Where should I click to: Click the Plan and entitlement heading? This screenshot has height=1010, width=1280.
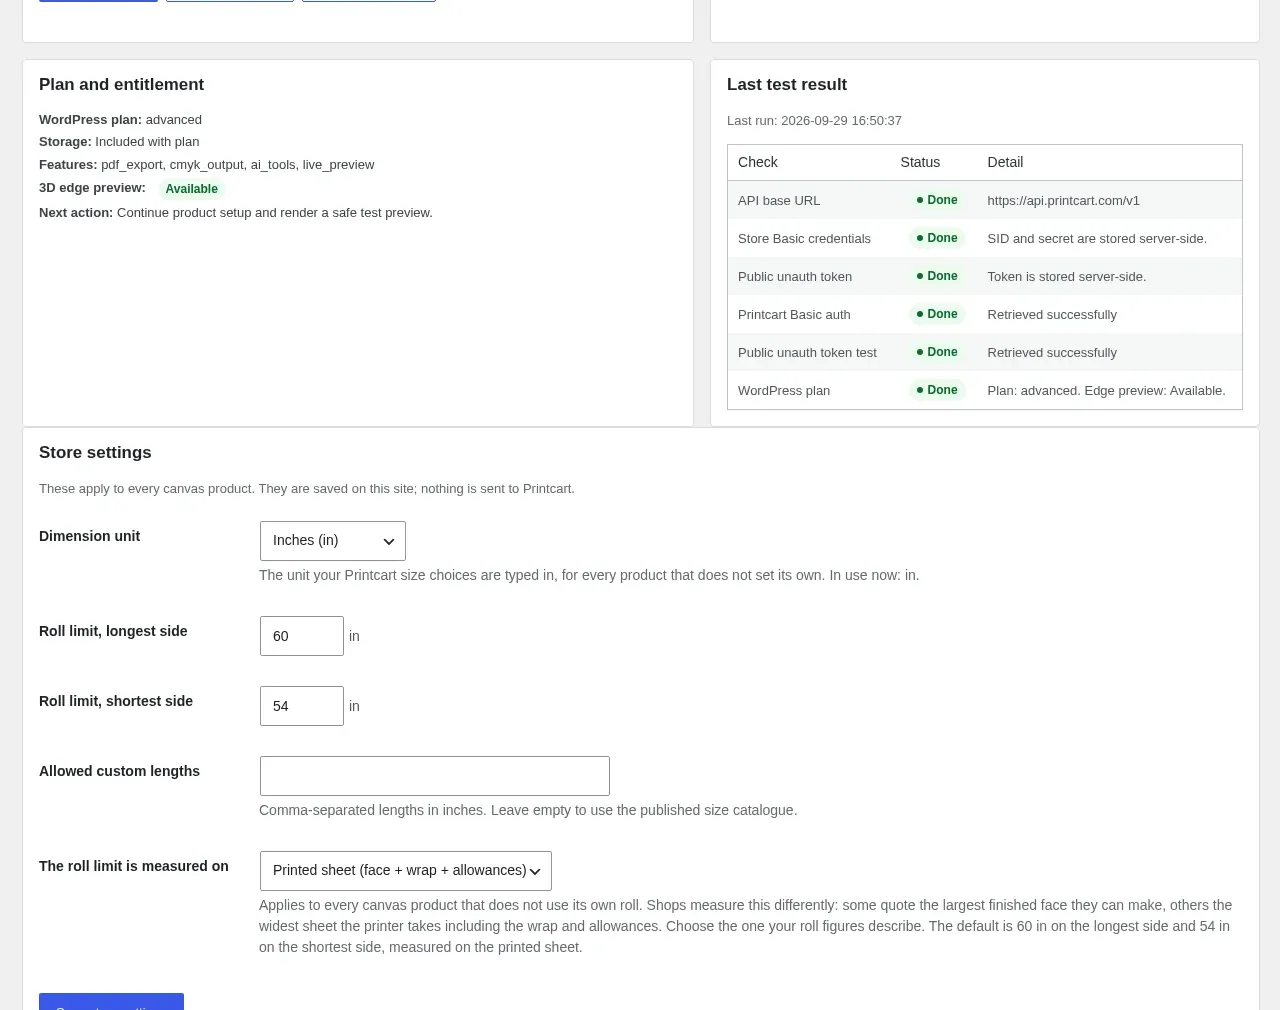[x=121, y=84]
